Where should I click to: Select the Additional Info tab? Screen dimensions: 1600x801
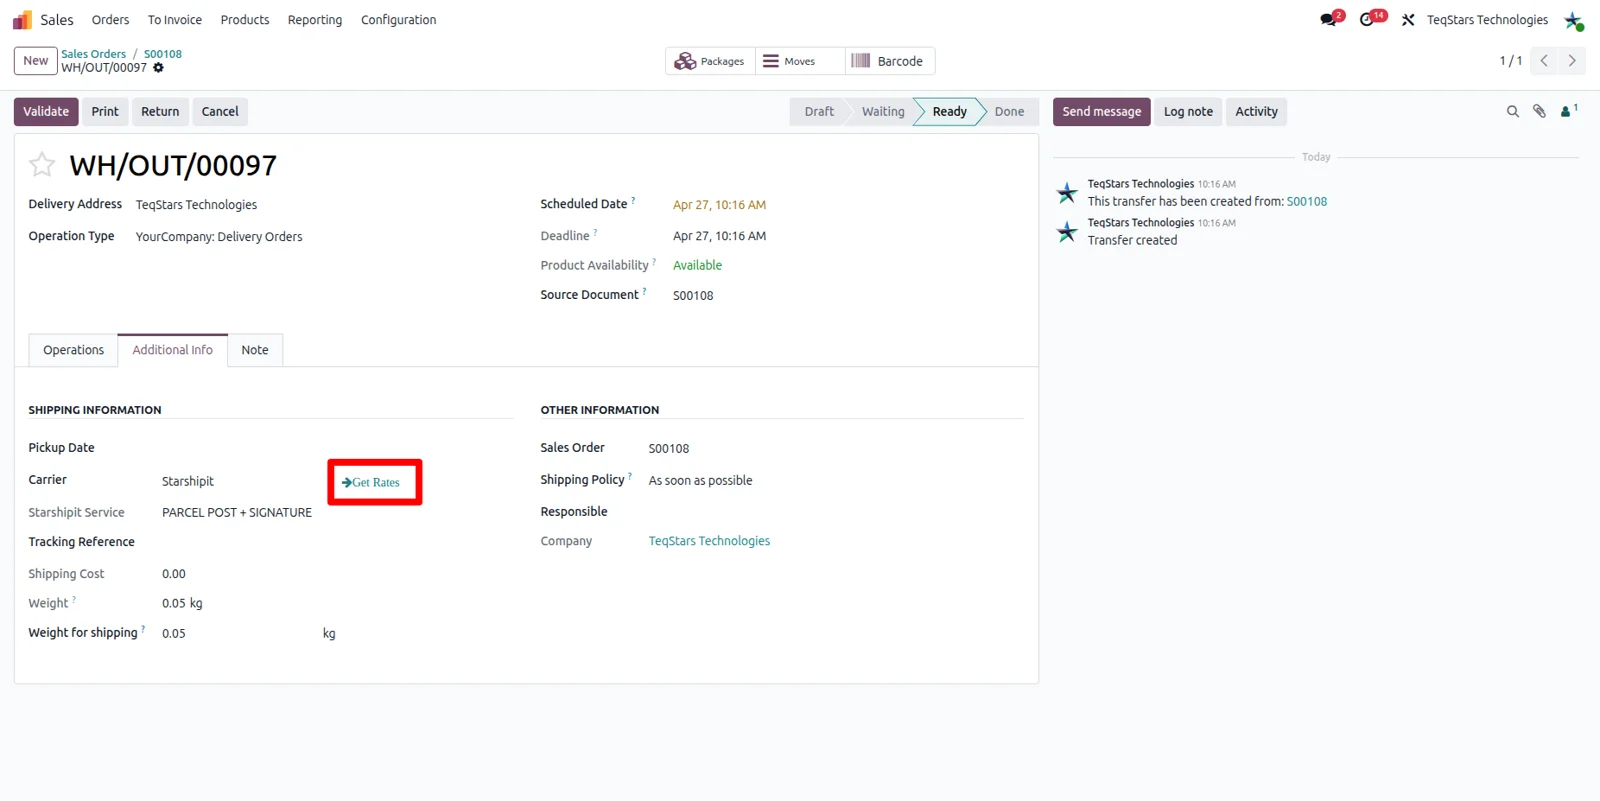click(172, 350)
